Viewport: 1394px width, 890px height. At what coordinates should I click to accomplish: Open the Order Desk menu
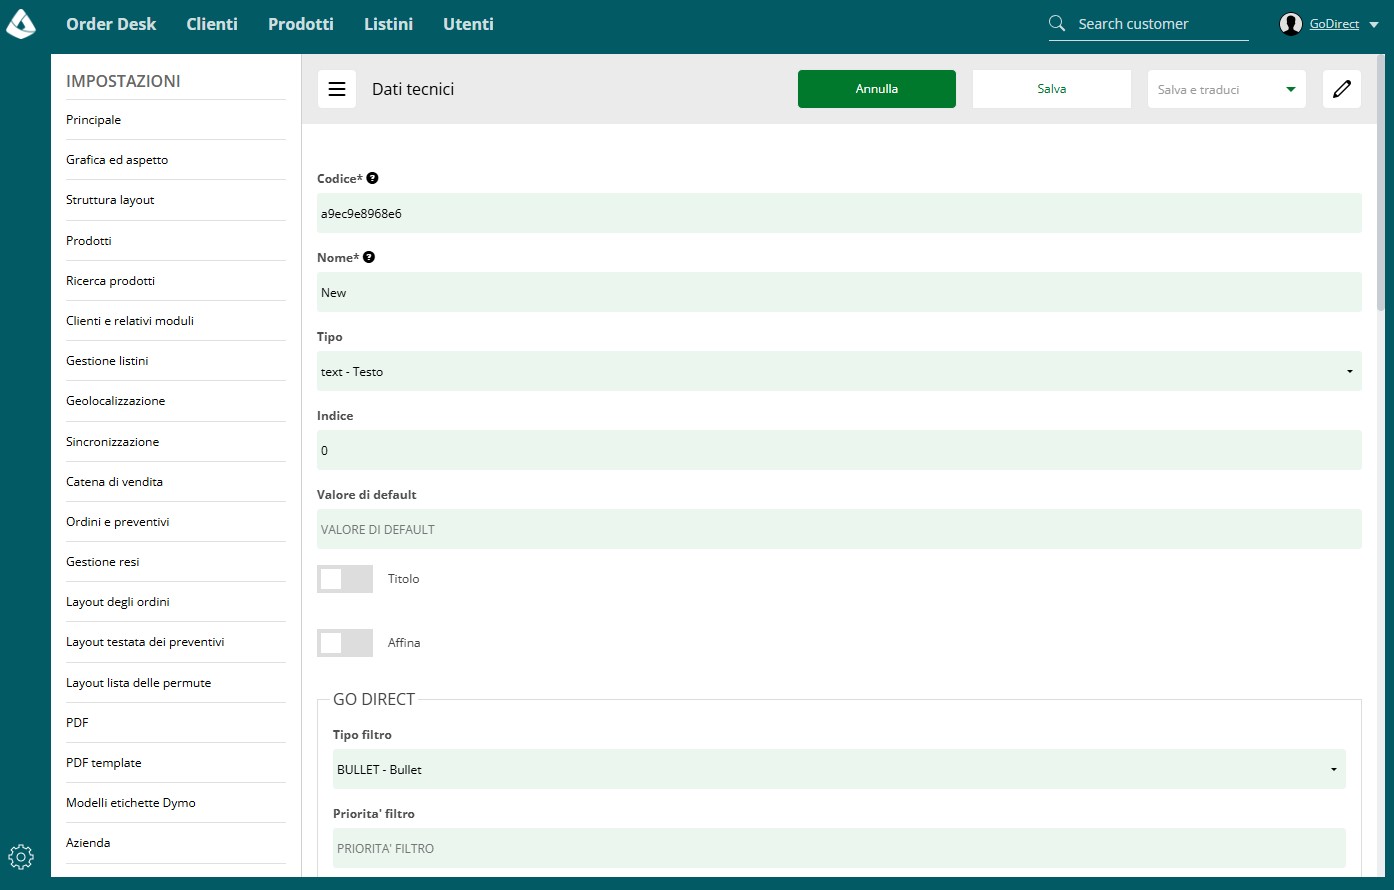click(x=111, y=24)
